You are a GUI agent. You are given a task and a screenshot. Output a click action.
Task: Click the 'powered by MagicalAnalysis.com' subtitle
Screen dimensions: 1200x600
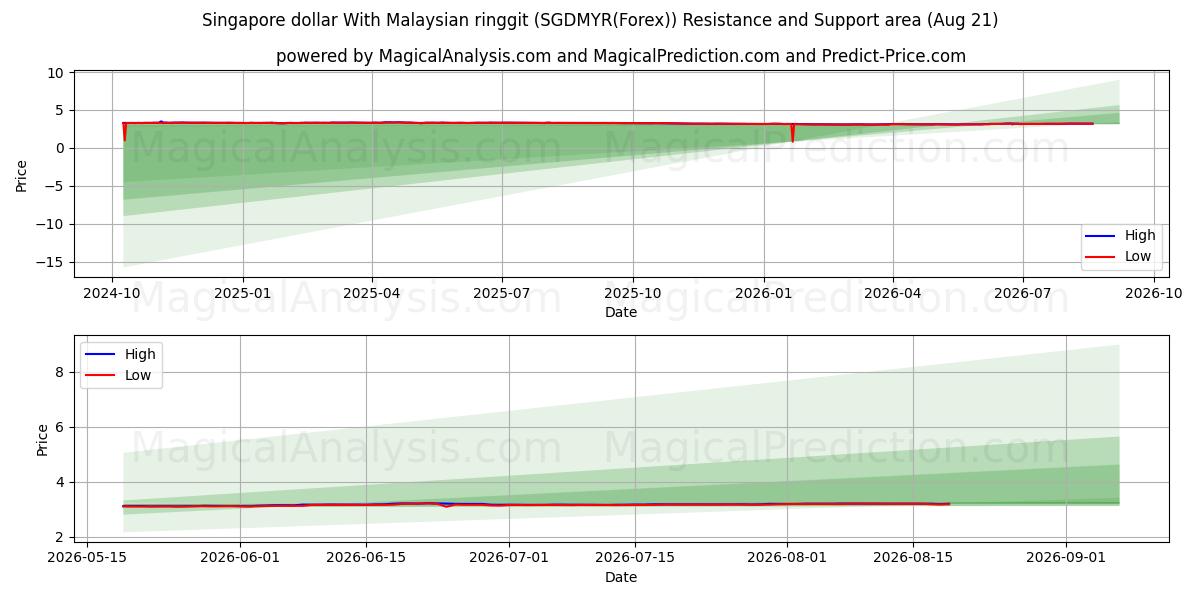pyautogui.click(x=621, y=56)
